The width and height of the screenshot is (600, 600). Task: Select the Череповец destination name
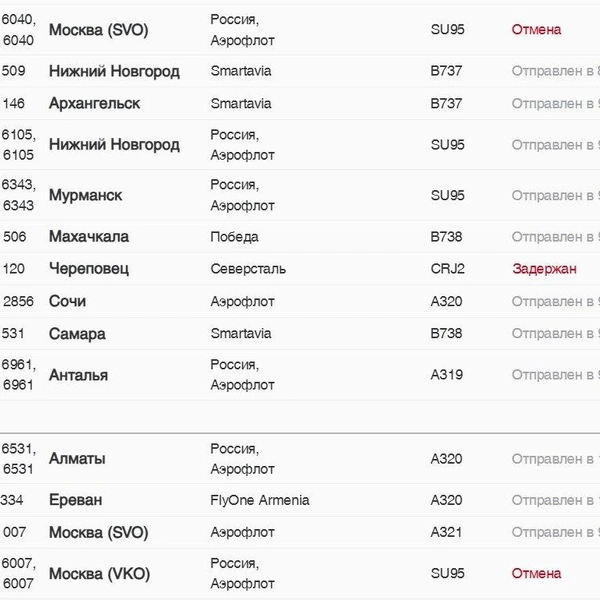[x=89, y=269]
